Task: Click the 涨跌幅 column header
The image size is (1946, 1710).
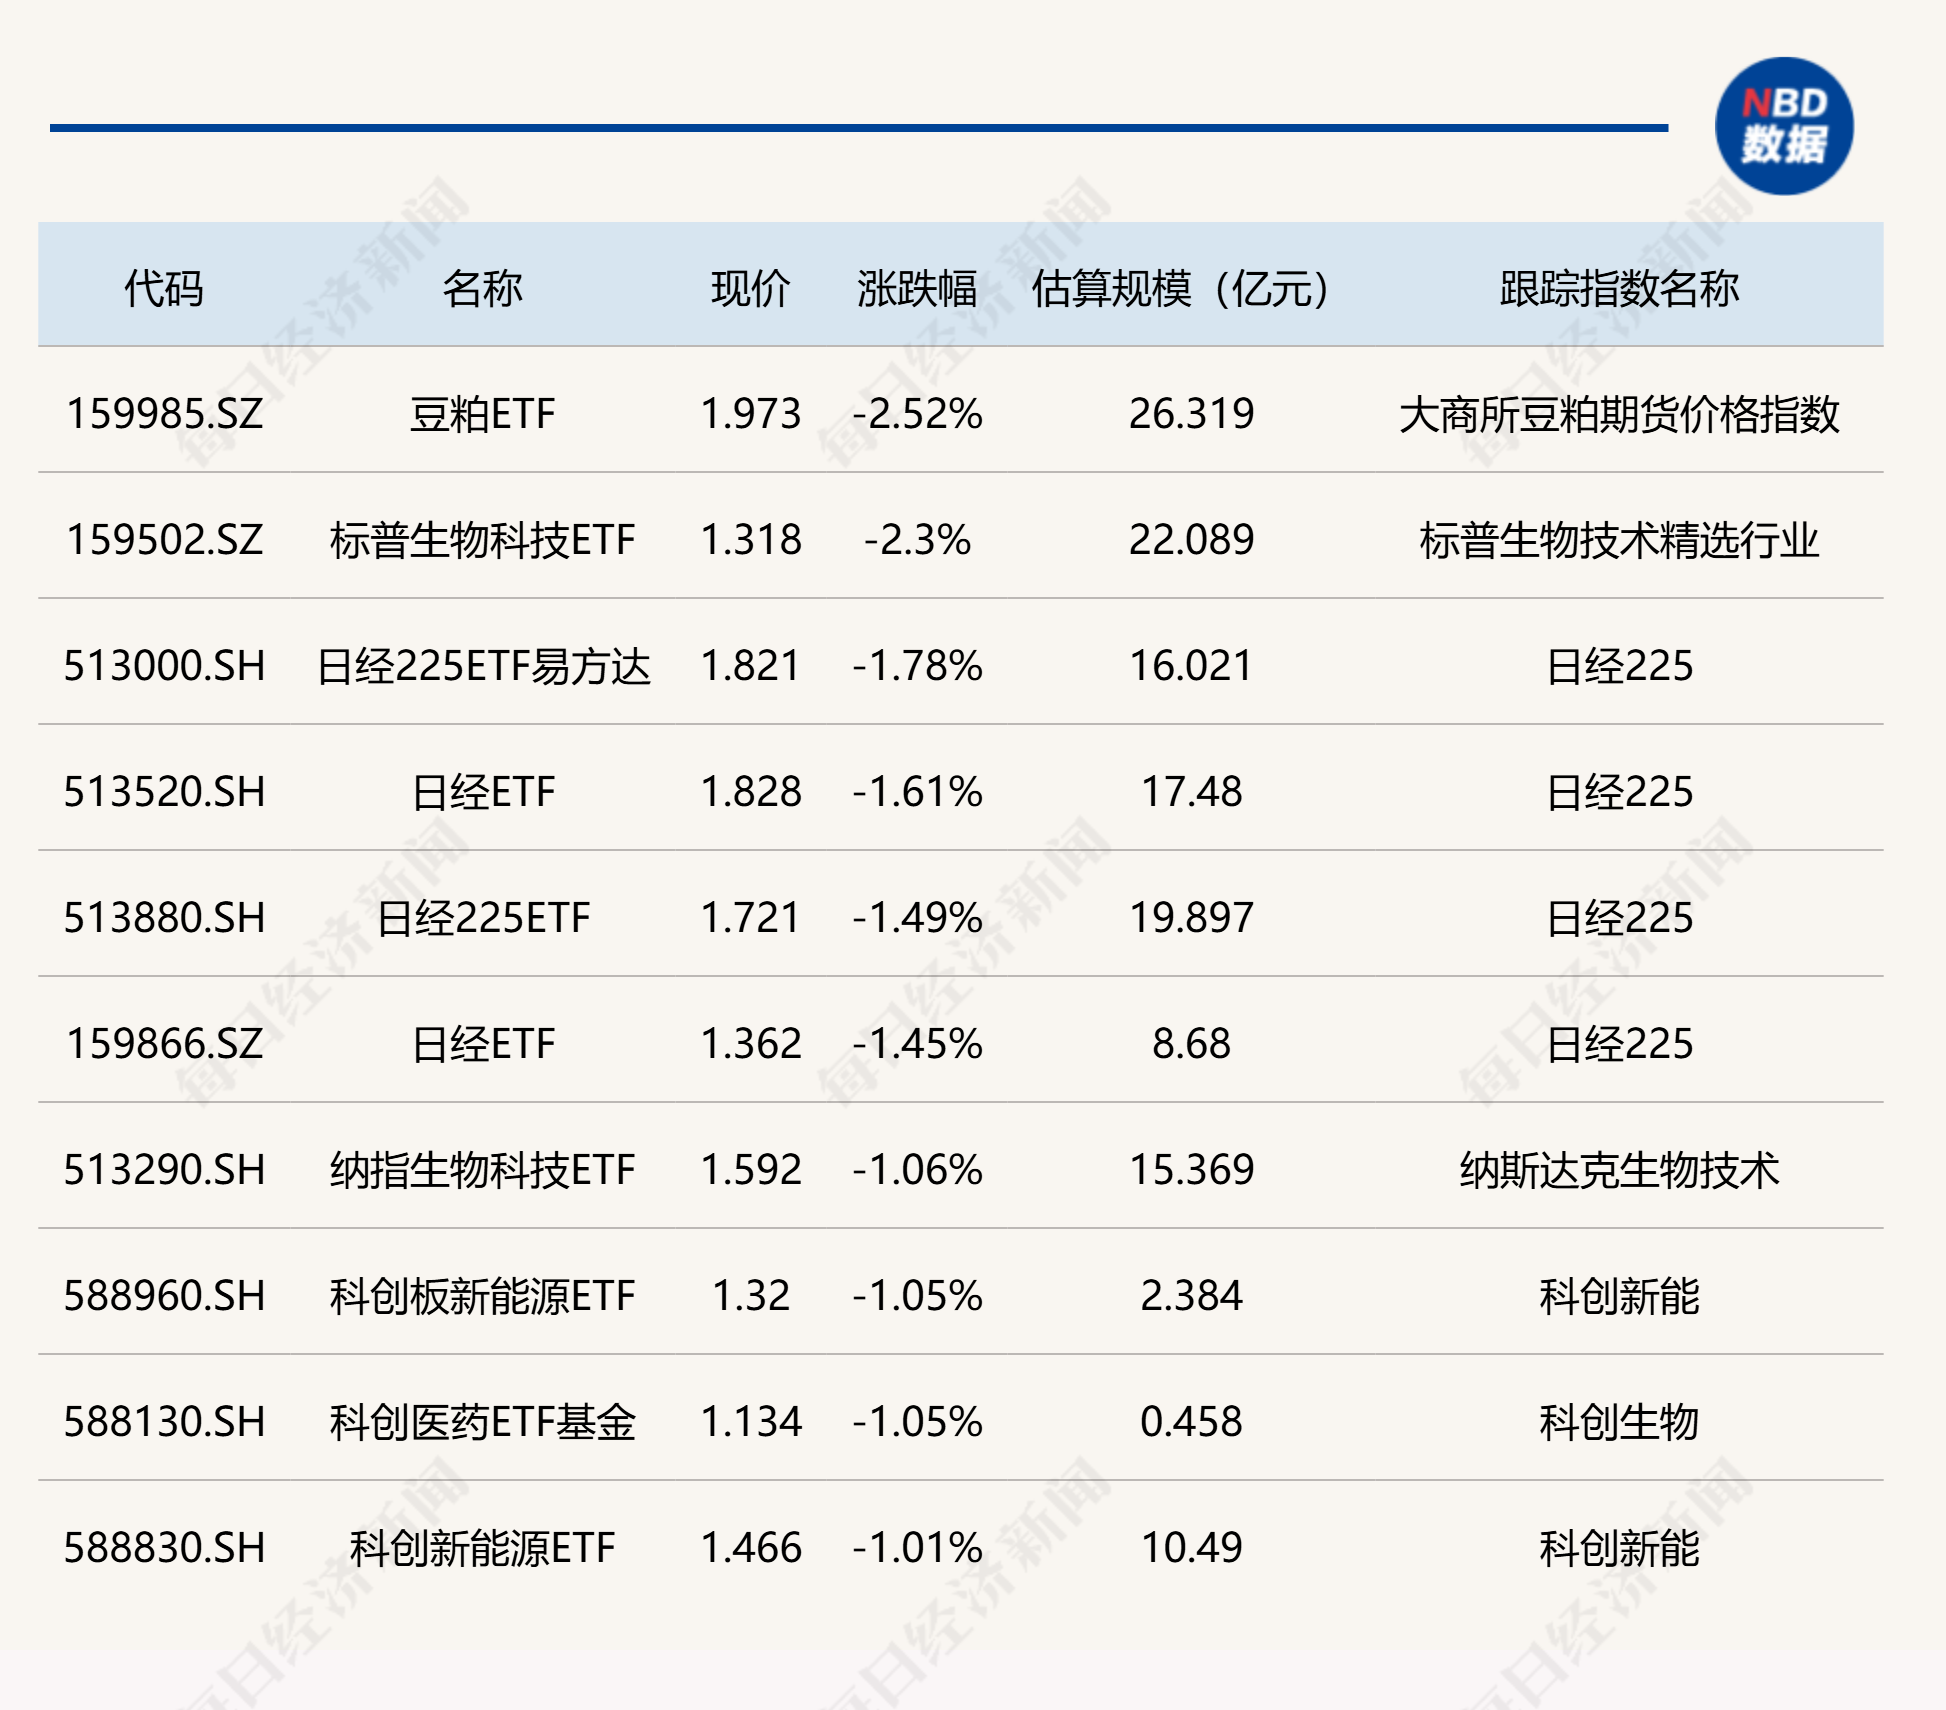Action: (916, 288)
